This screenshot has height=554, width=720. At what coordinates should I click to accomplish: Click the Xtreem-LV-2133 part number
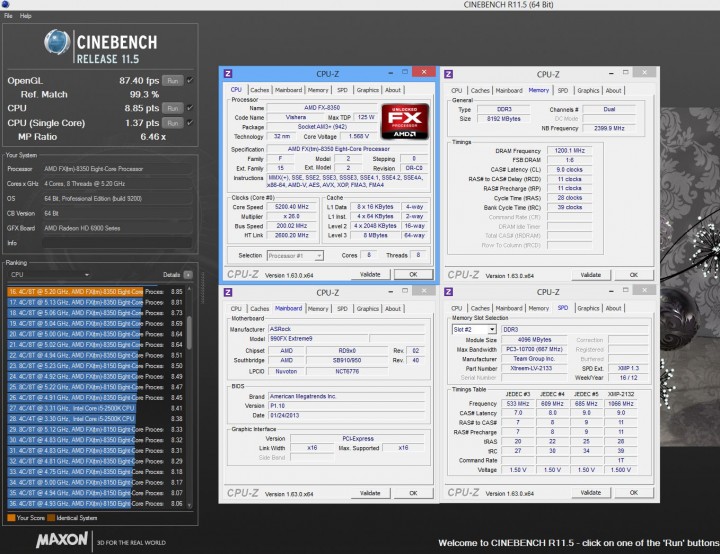pos(534,368)
